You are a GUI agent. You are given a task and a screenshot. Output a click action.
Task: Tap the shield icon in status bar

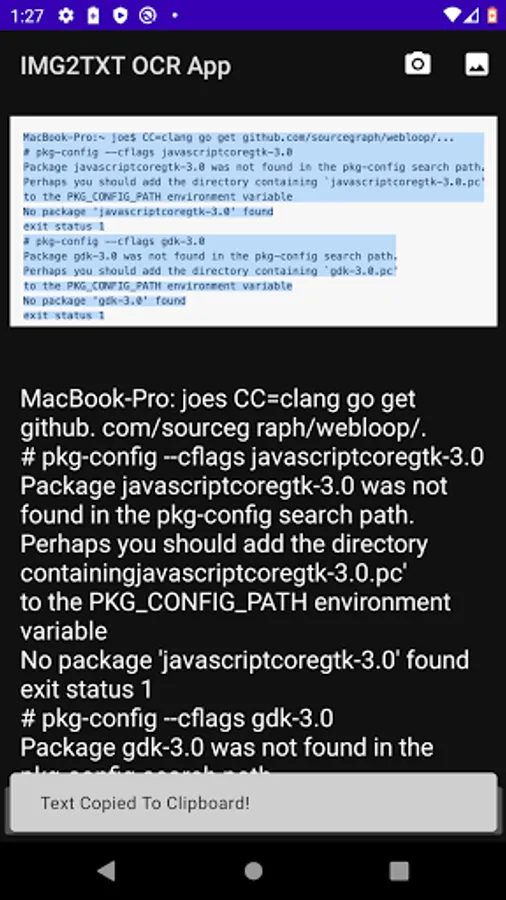tap(120, 15)
